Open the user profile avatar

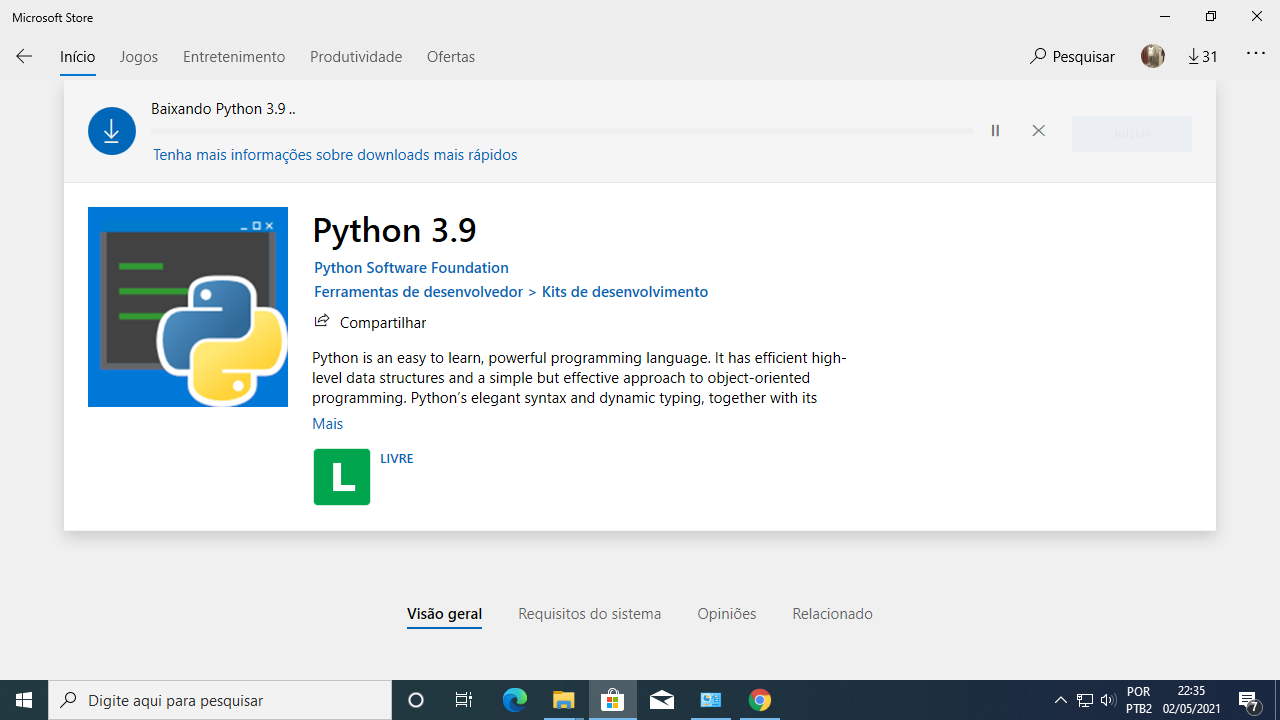pyautogui.click(x=1153, y=57)
